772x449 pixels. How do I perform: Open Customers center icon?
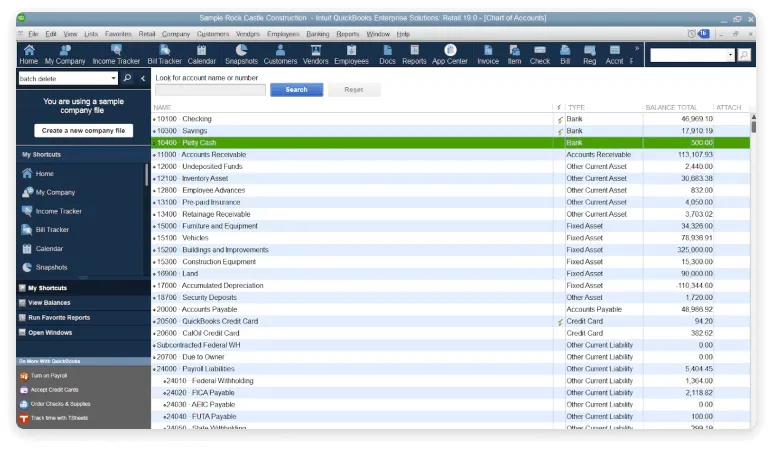(x=280, y=55)
